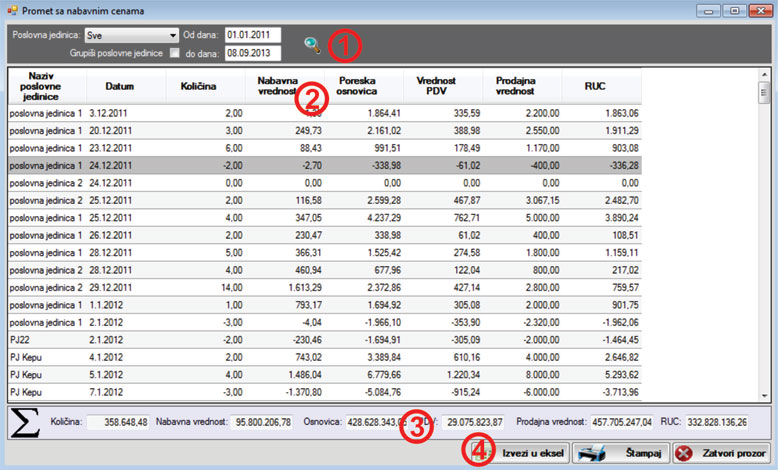Click the 14,00 količina cell
This screenshot has height=470, width=778.
(206, 287)
